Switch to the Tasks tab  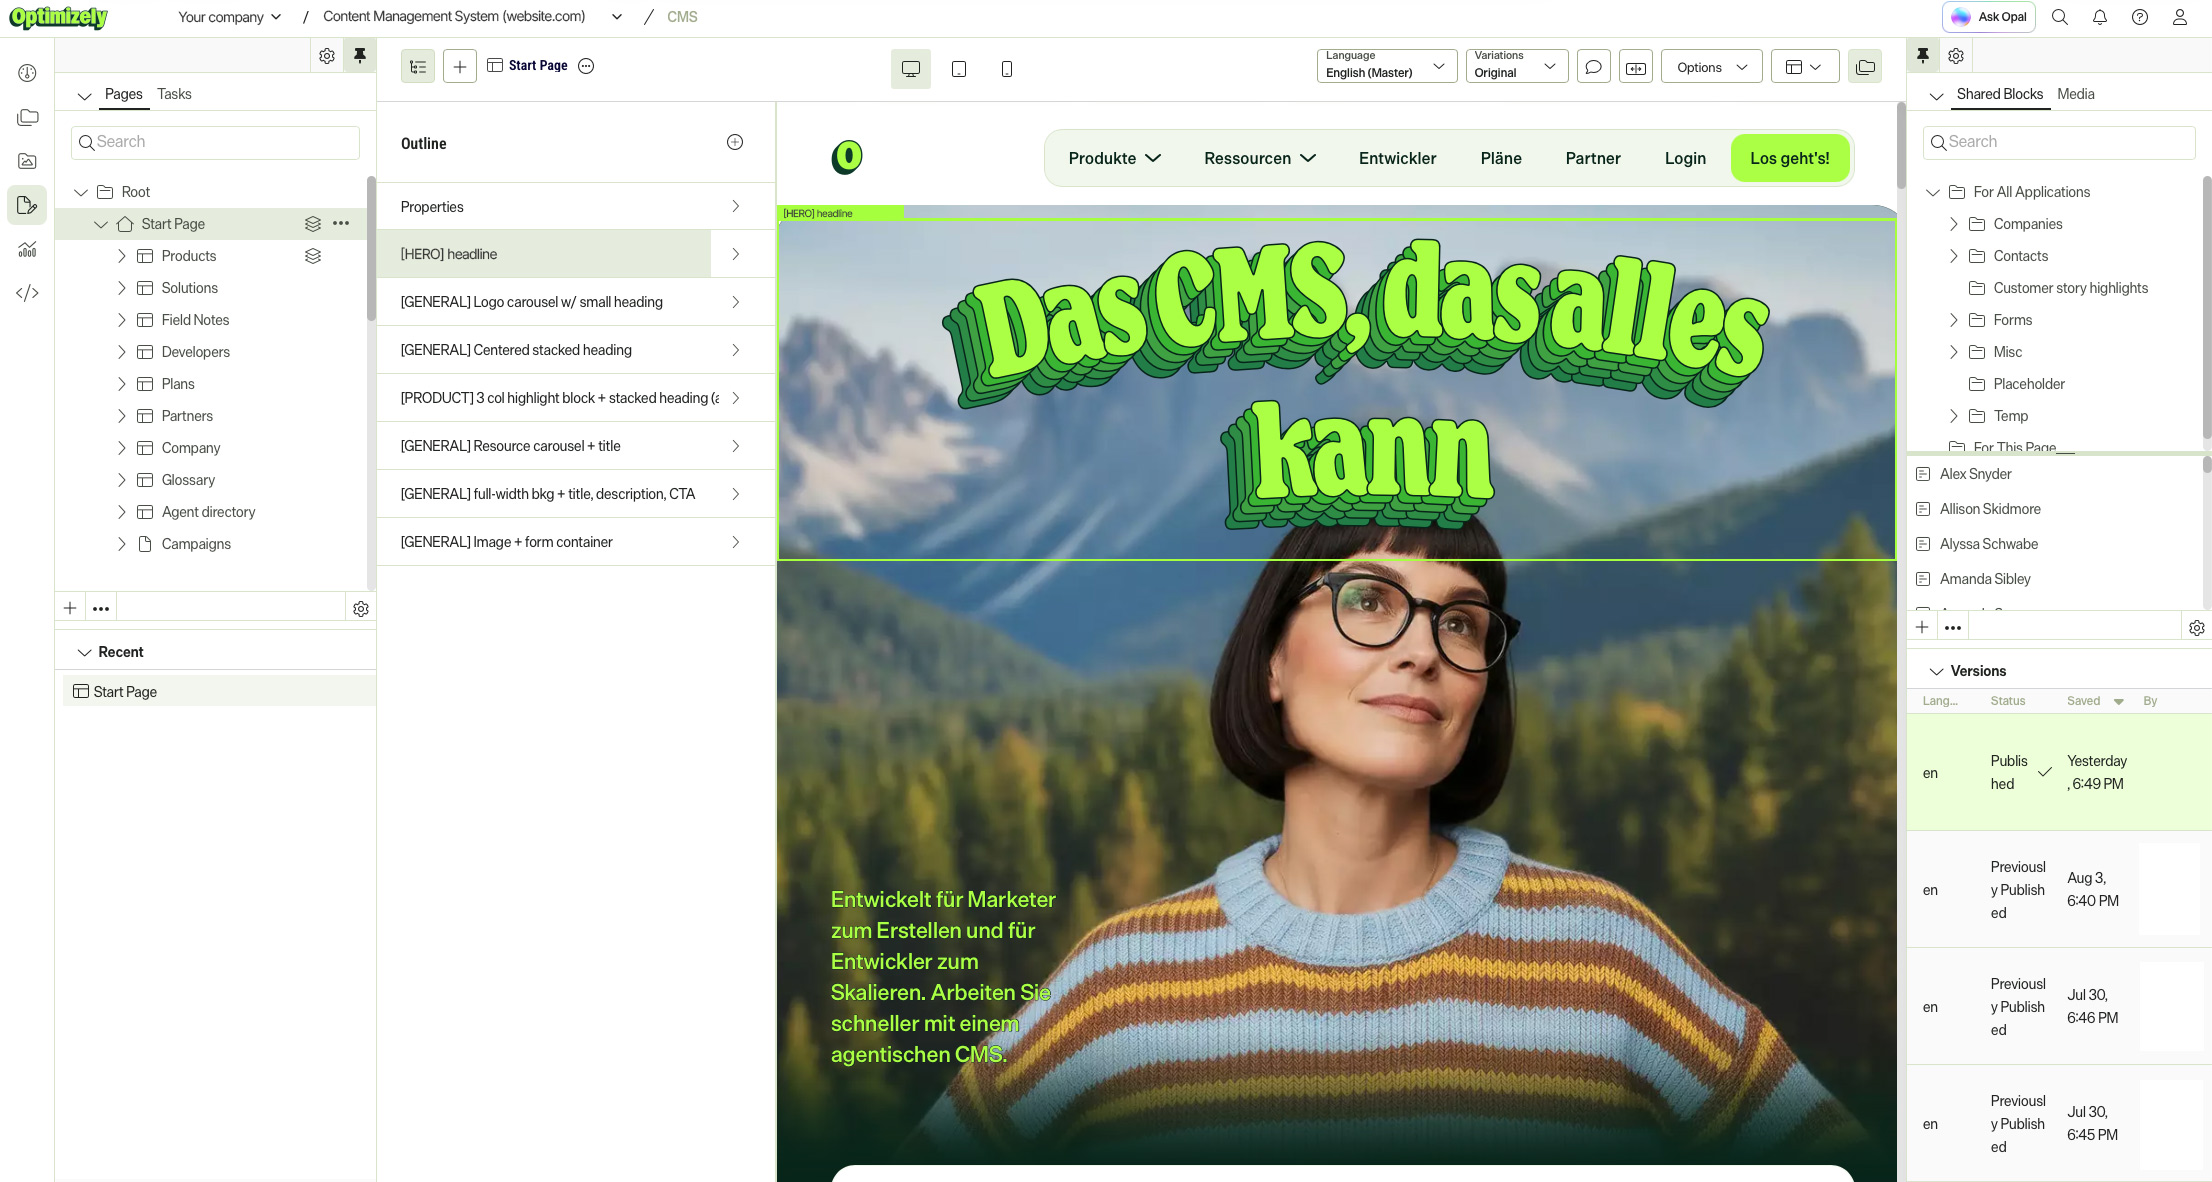pos(174,94)
